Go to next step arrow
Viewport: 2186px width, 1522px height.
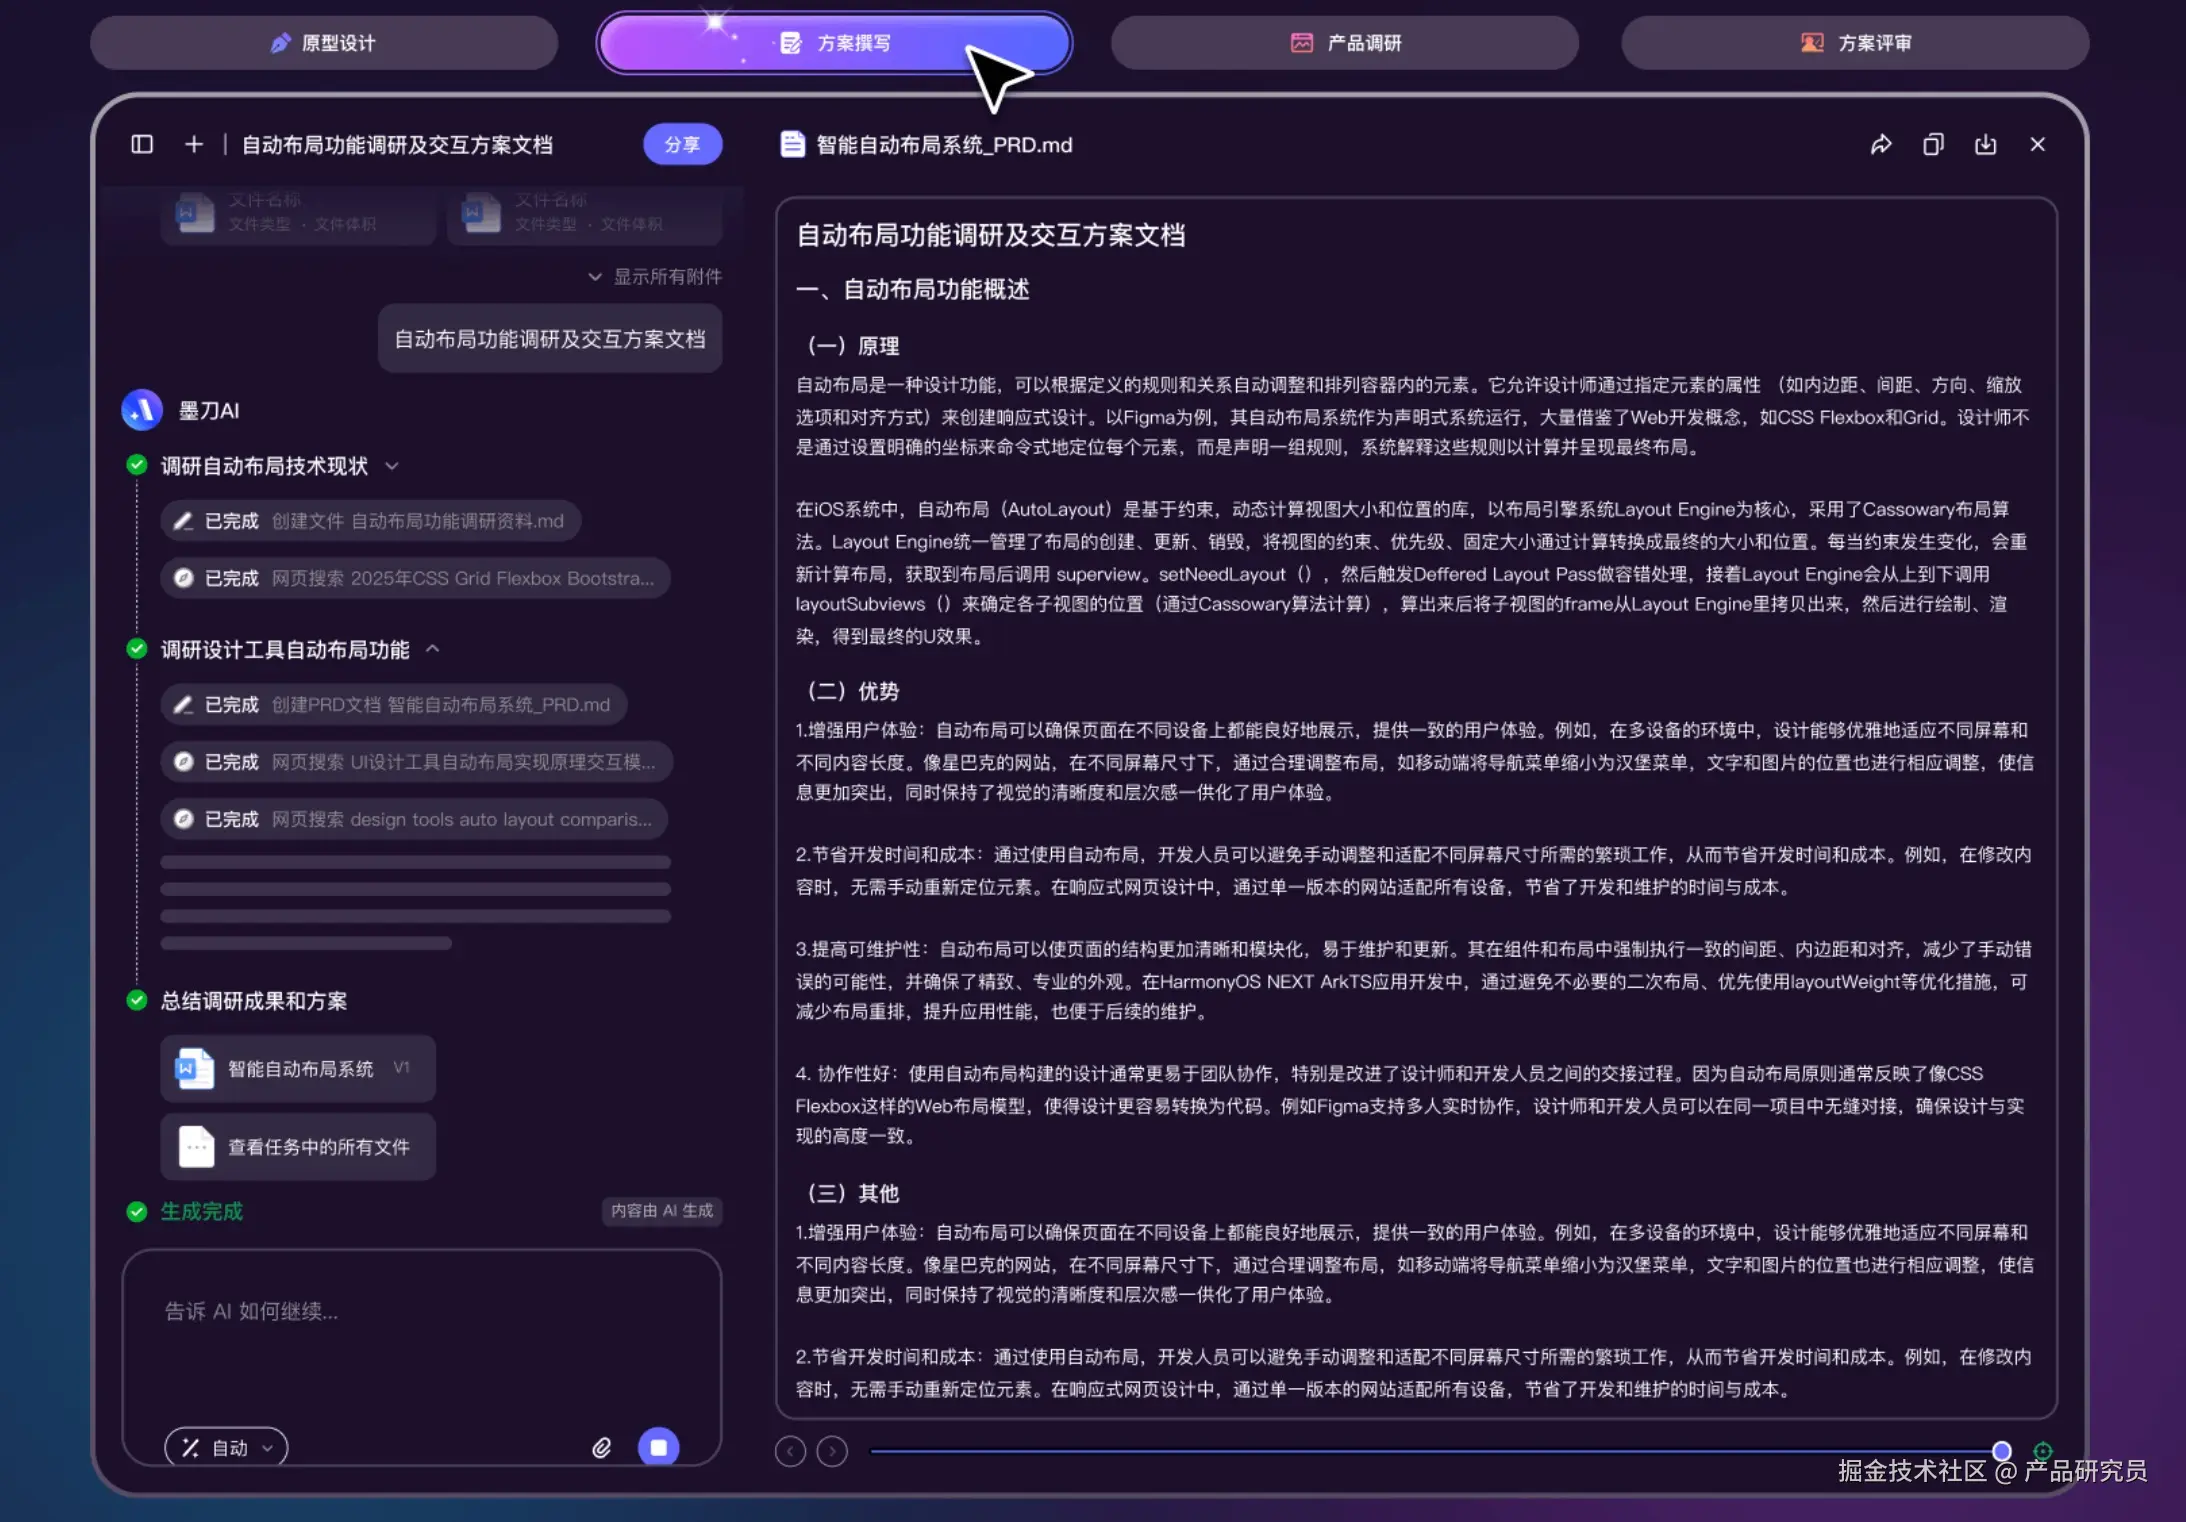click(832, 1451)
